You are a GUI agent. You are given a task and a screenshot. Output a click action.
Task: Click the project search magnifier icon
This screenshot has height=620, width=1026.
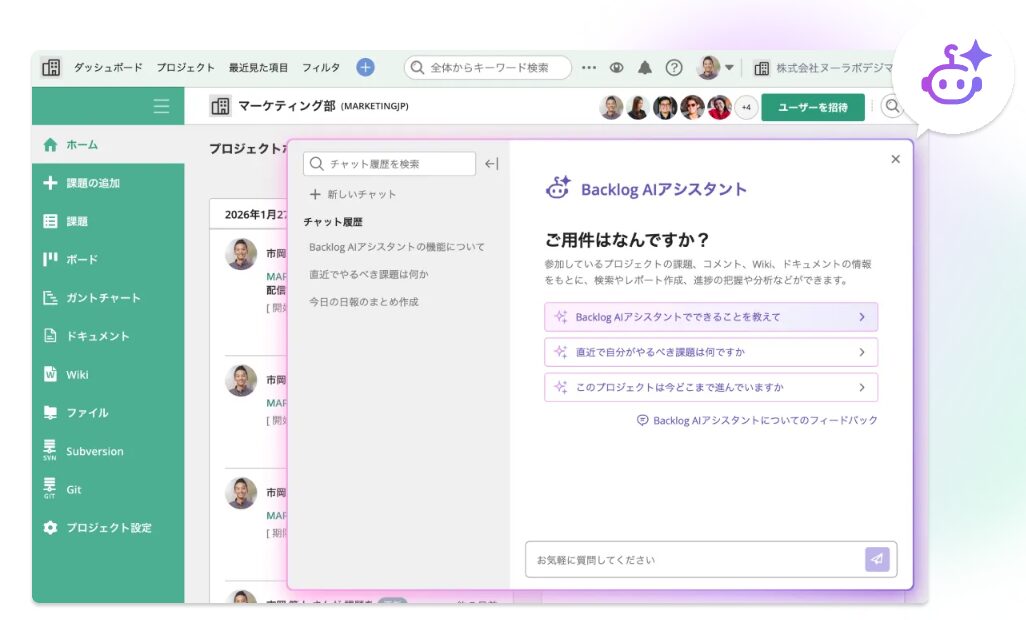pyautogui.click(x=892, y=106)
